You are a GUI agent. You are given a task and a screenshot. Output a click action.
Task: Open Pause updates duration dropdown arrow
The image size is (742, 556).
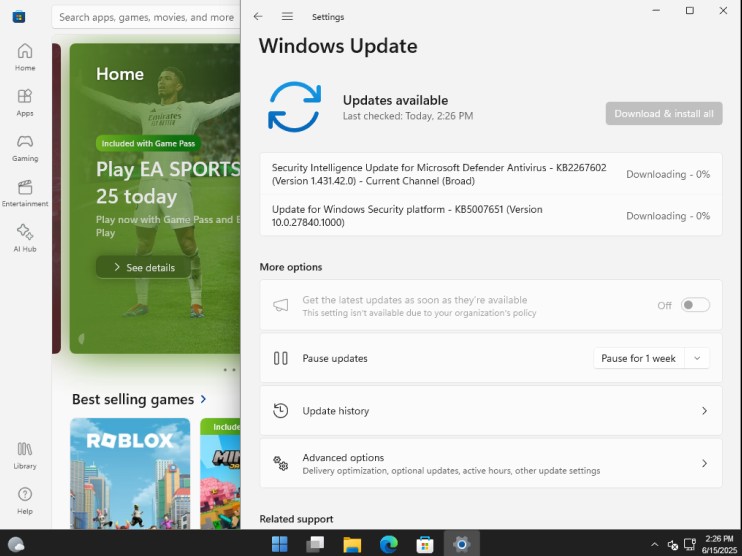click(697, 358)
